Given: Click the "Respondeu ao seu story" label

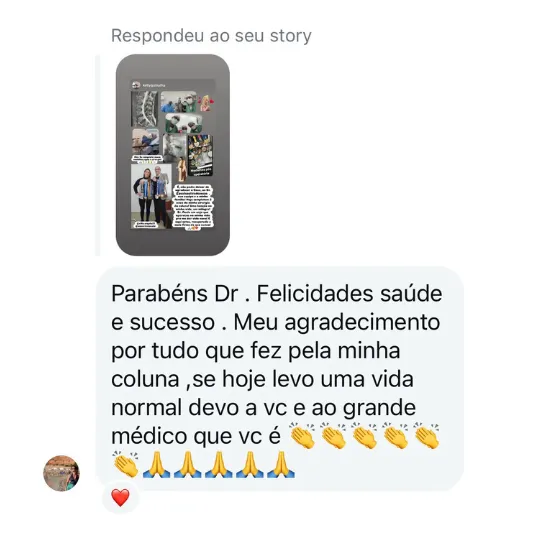Looking at the screenshot, I should 211,35.
